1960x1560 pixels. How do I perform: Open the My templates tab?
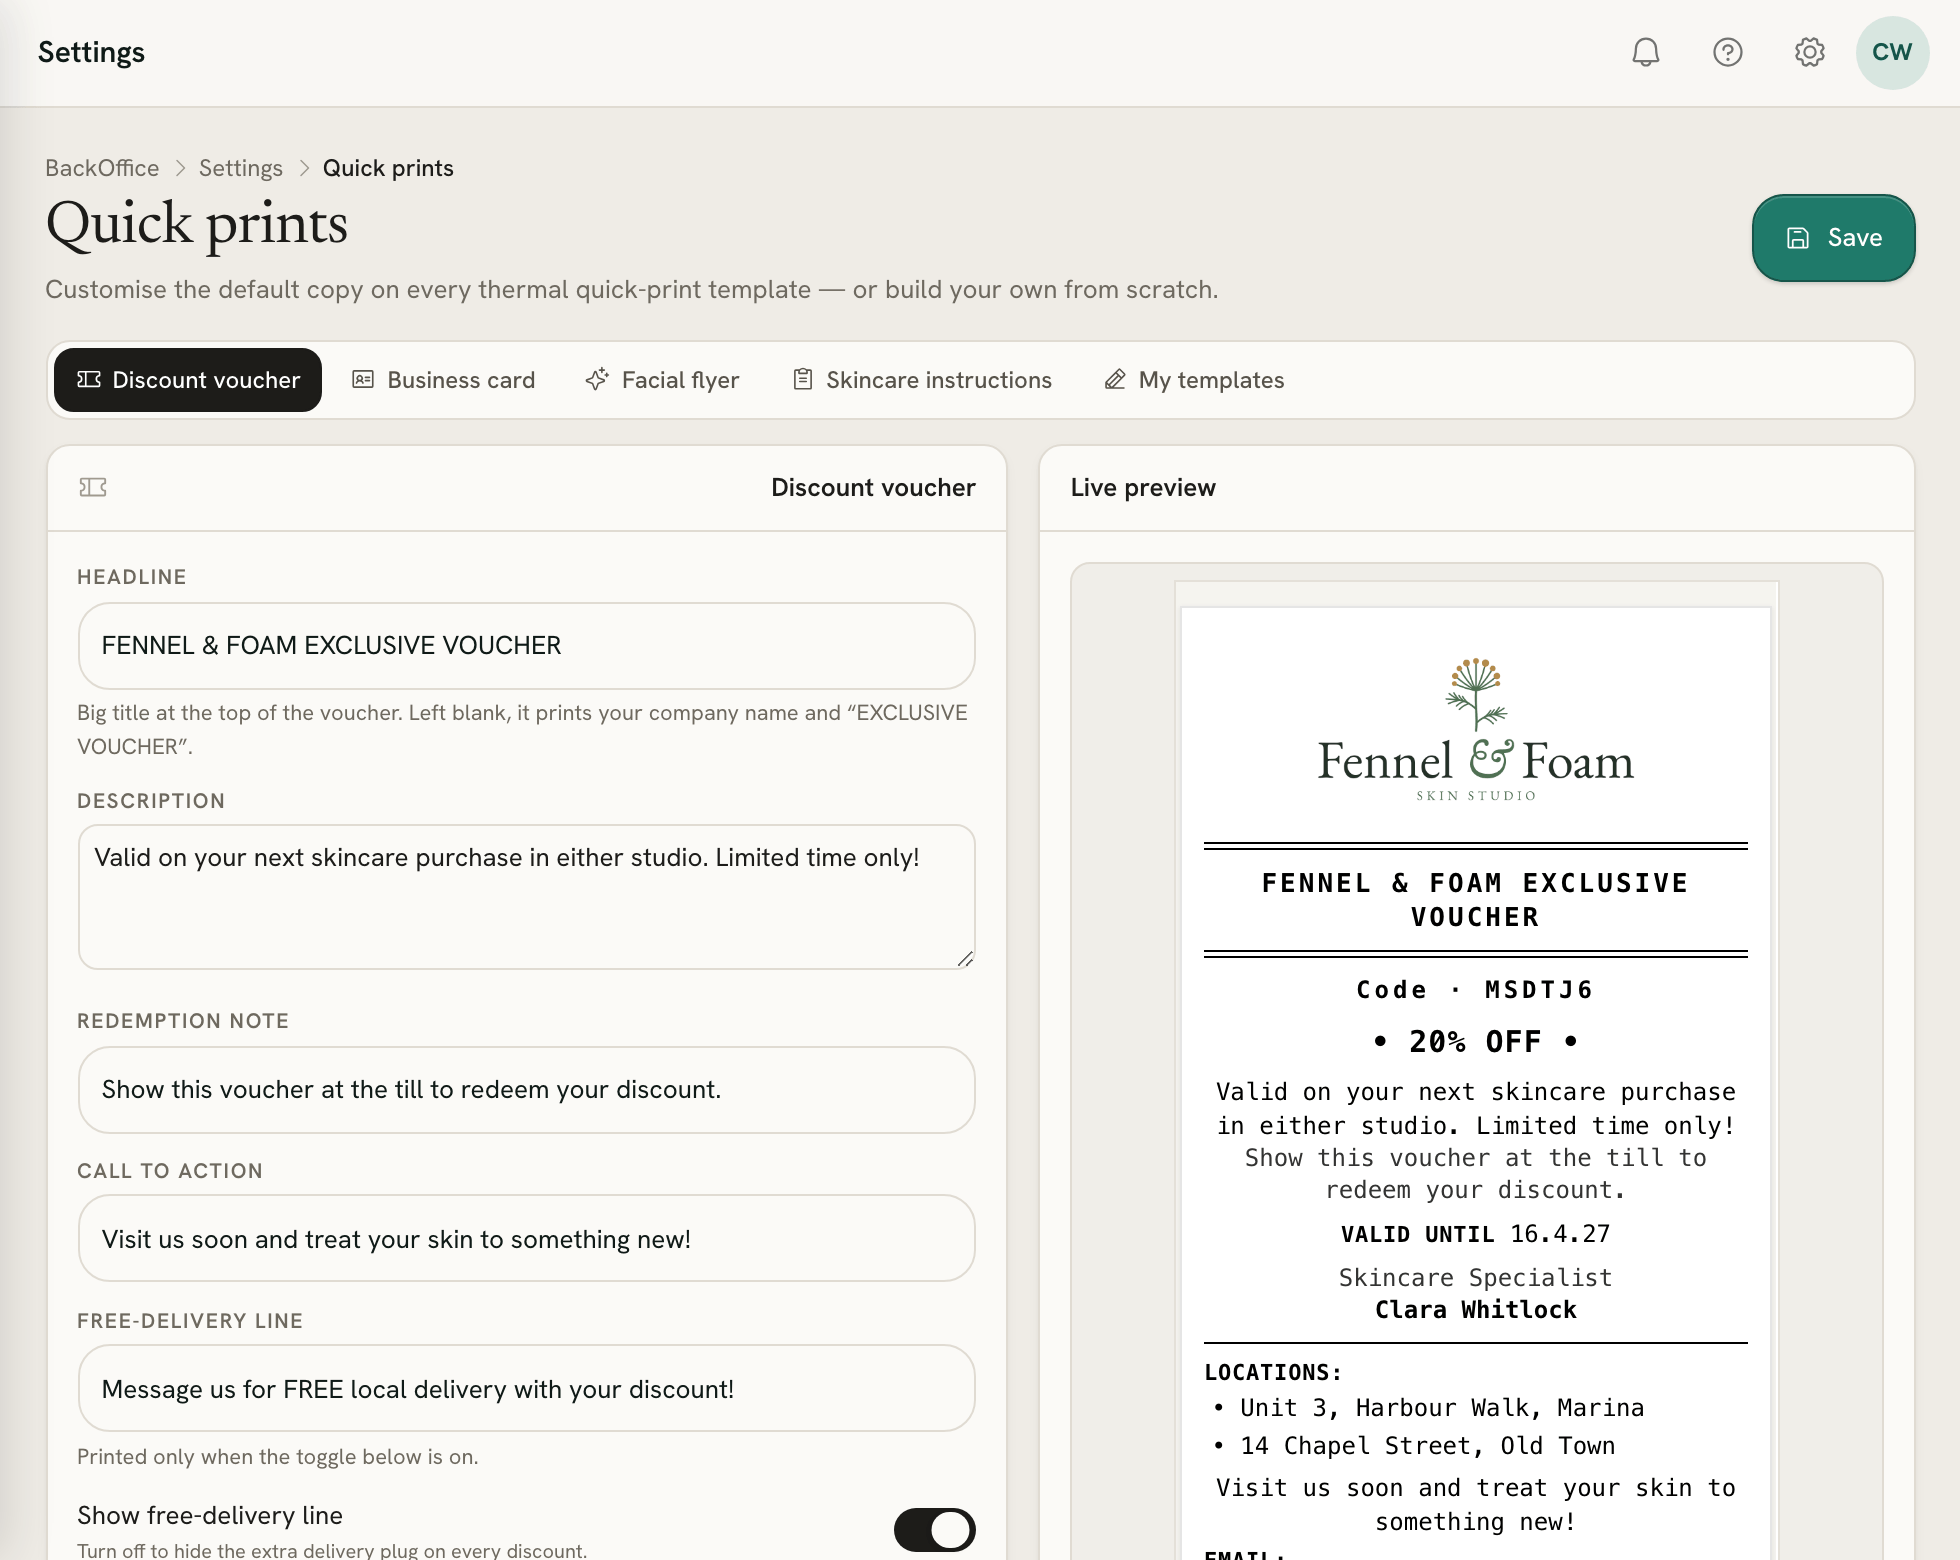[1194, 380]
